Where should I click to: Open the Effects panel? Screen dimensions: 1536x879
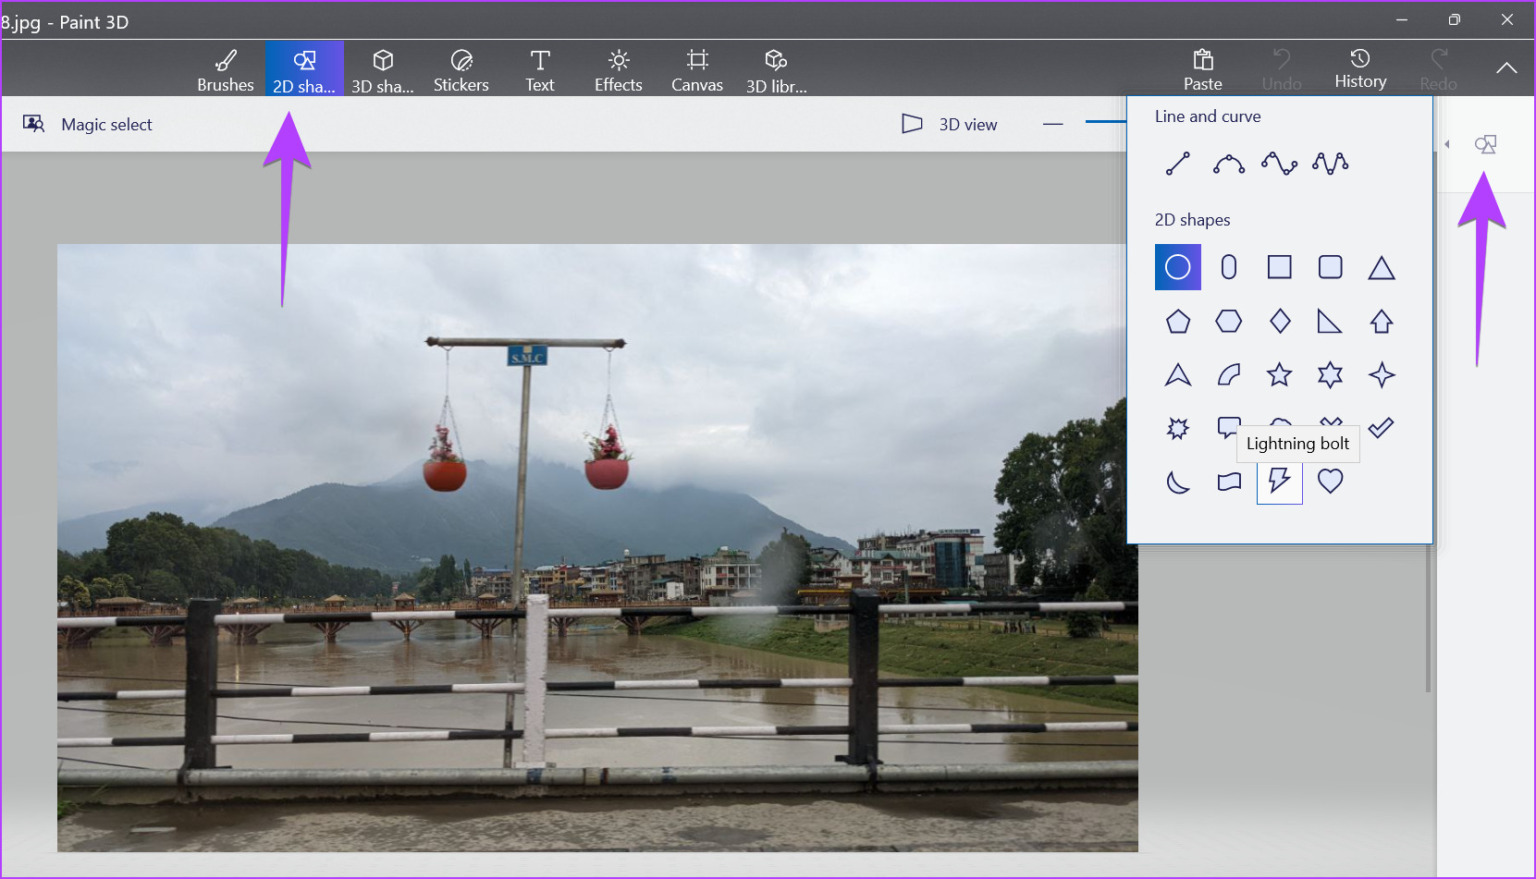point(617,68)
